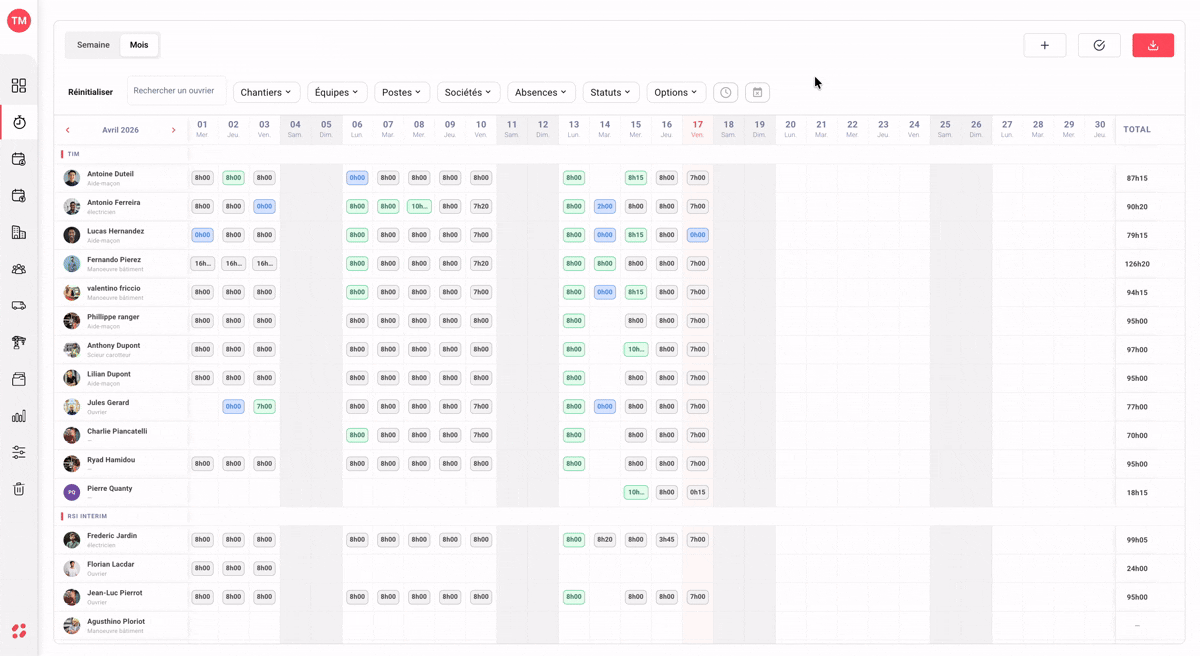This screenshot has height=656, width=1200.
Task: Open the sliders settings icon in sidebar
Action: point(19,452)
